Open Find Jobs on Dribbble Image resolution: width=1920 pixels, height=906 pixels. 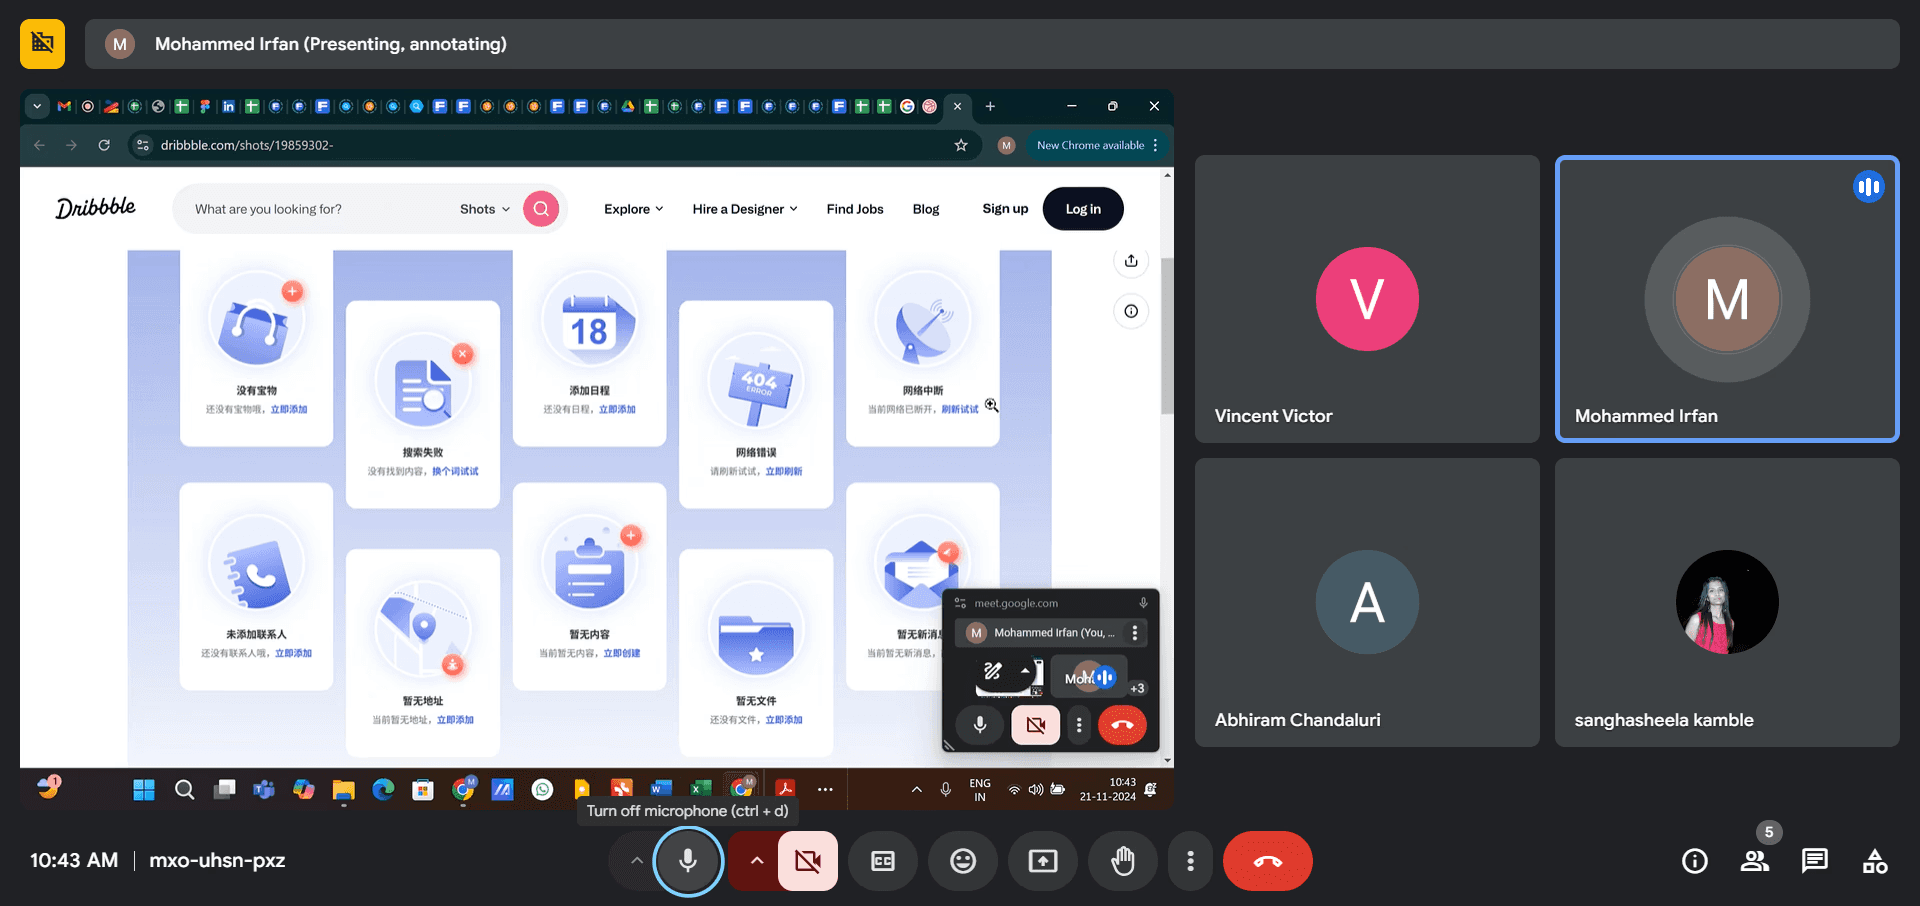[855, 209]
